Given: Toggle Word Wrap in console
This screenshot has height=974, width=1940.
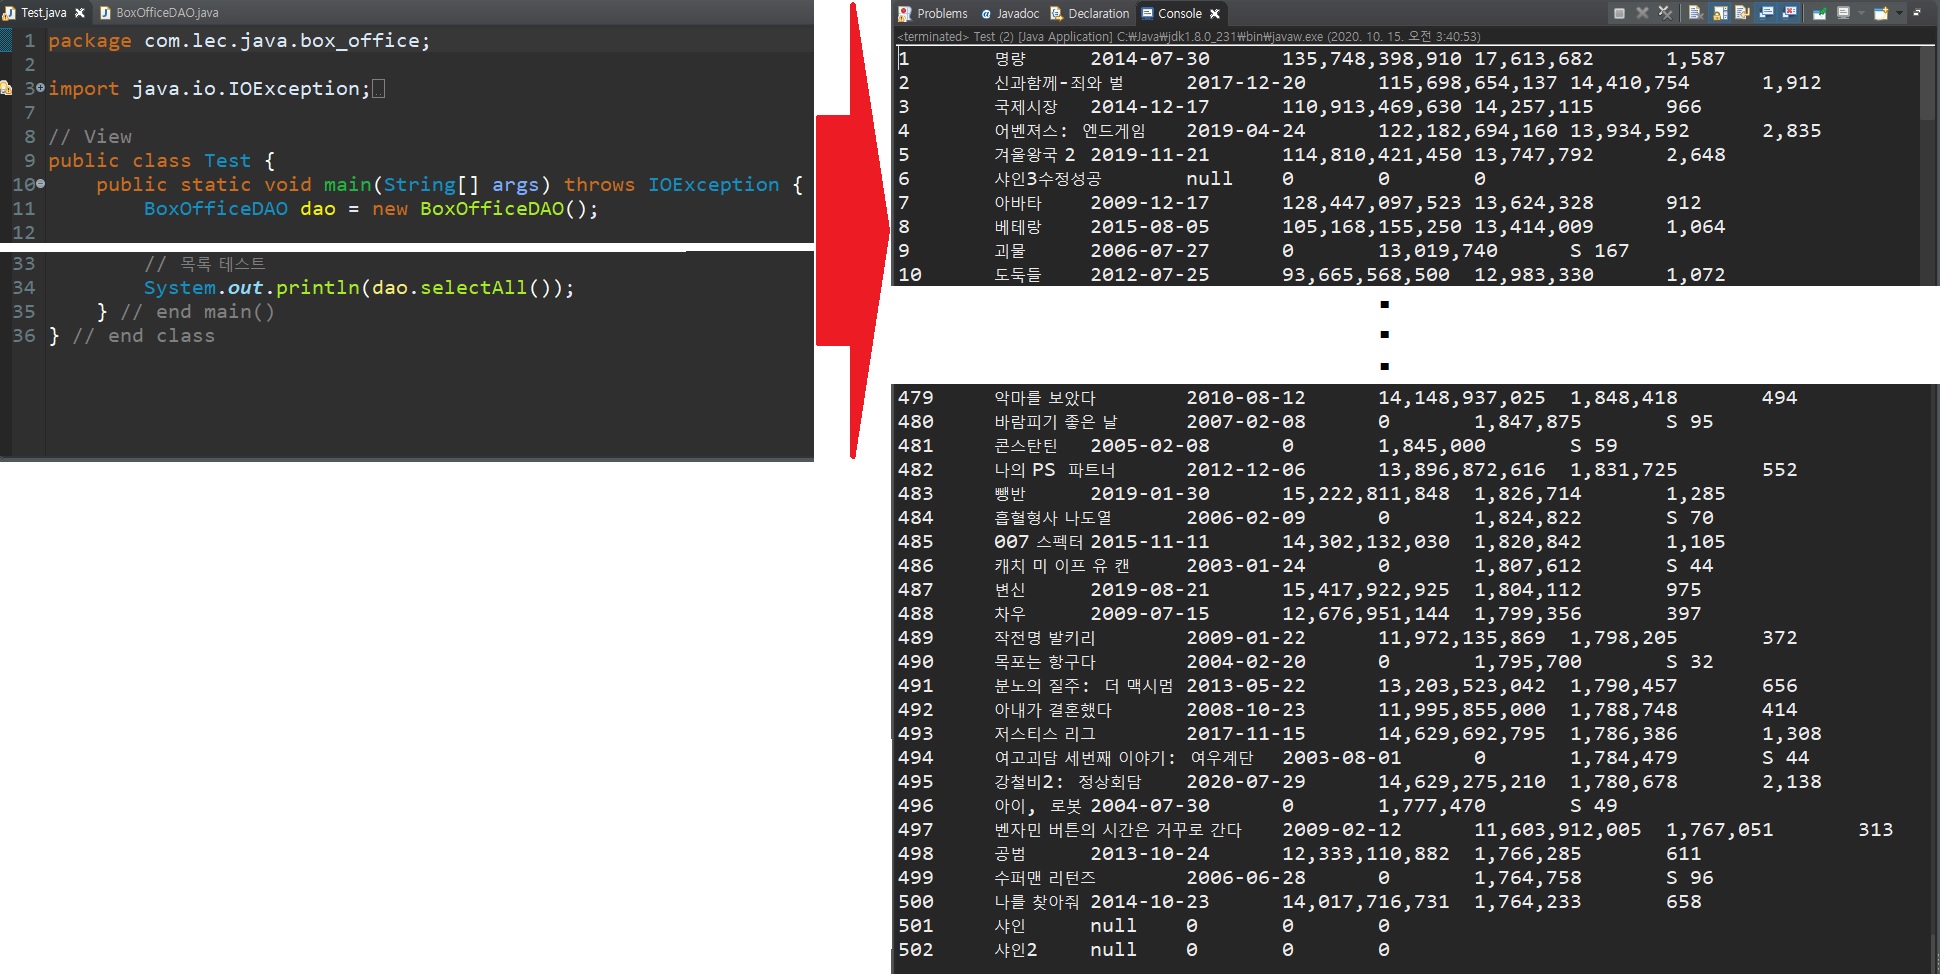Looking at the screenshot, I should tap(1743, 13).
